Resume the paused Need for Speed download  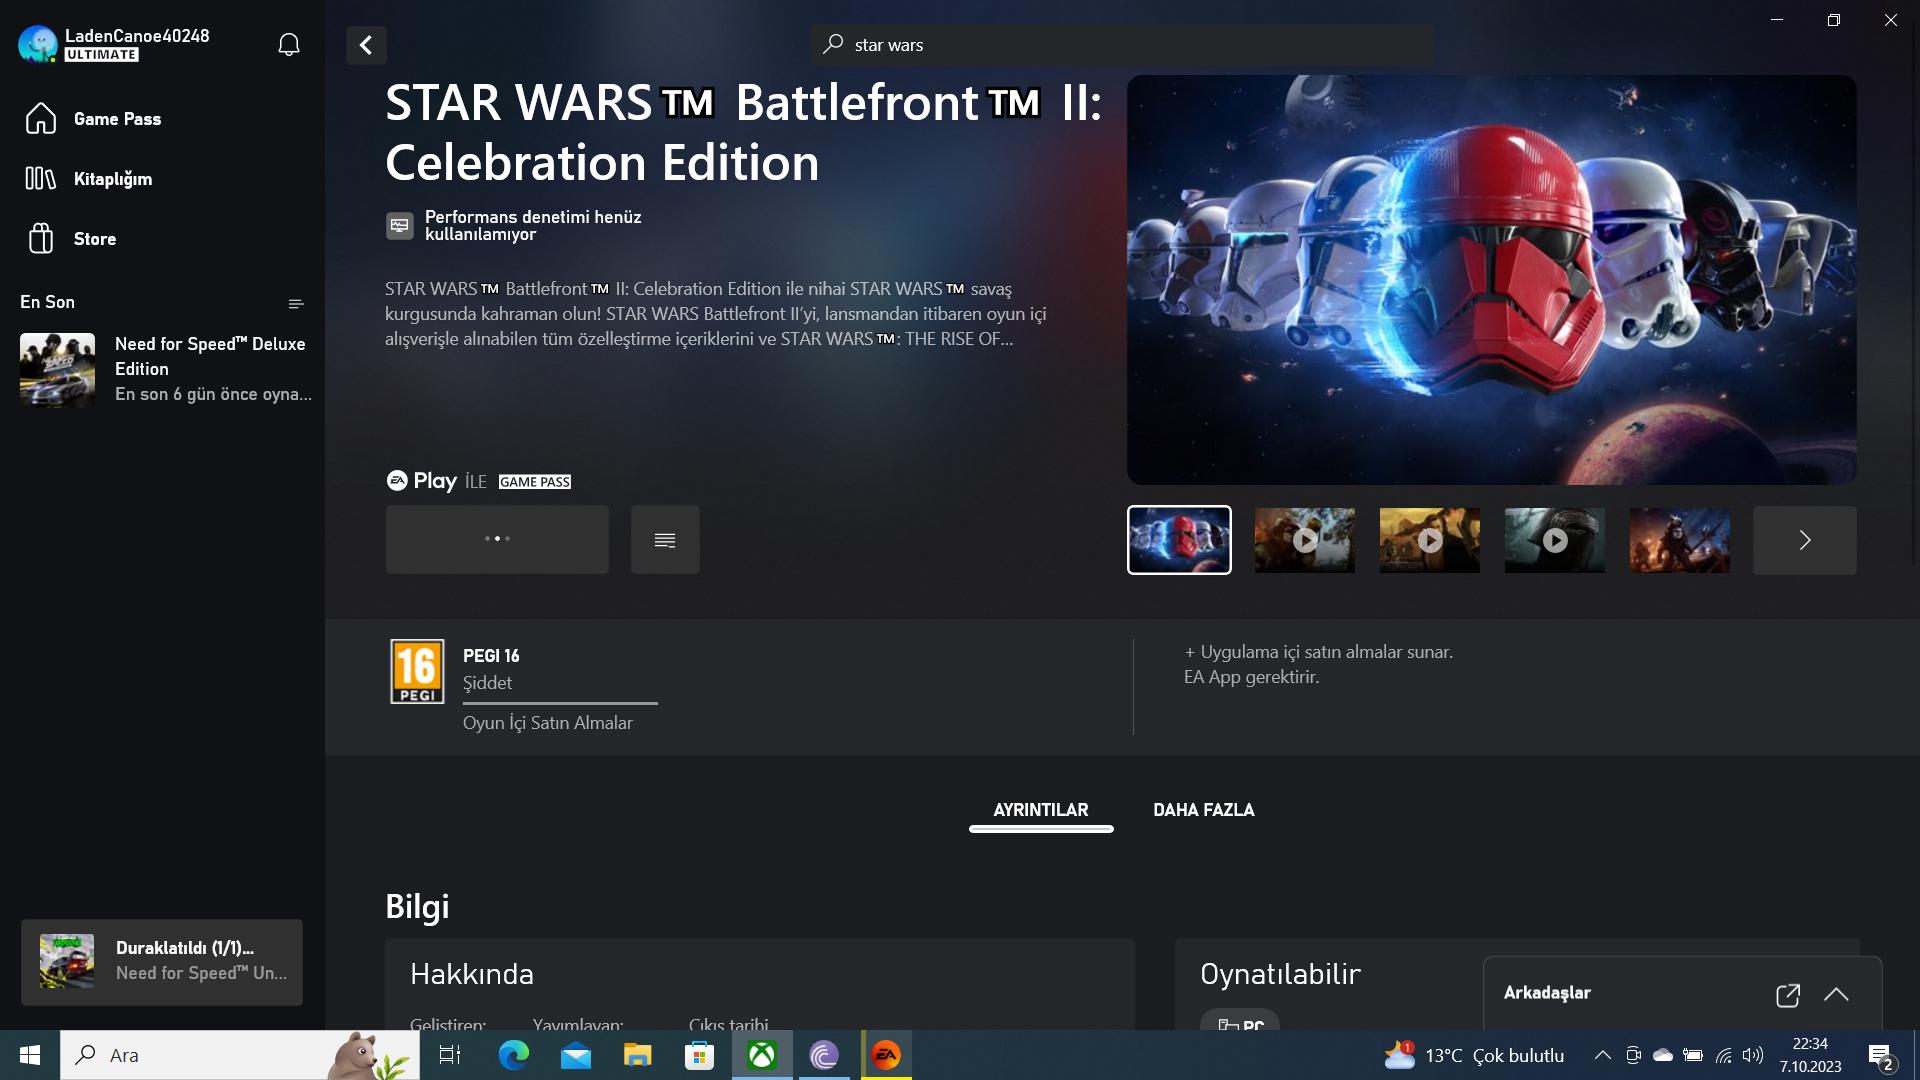[161, 962]
